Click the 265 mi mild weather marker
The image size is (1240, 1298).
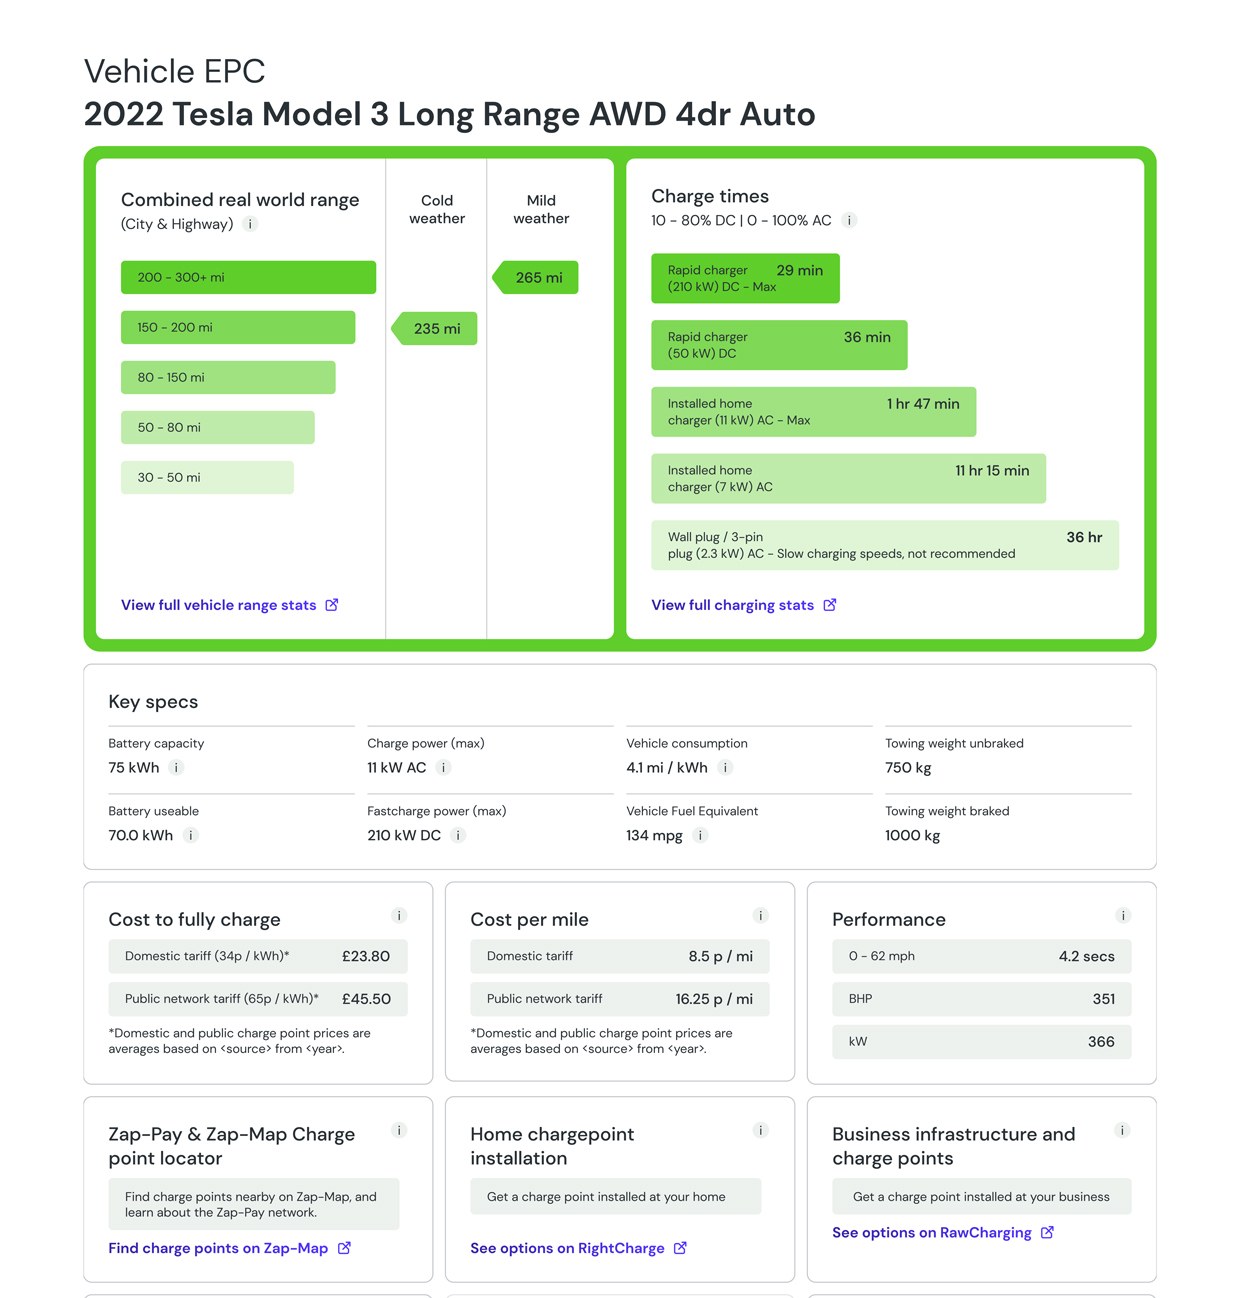pos(535,277)
